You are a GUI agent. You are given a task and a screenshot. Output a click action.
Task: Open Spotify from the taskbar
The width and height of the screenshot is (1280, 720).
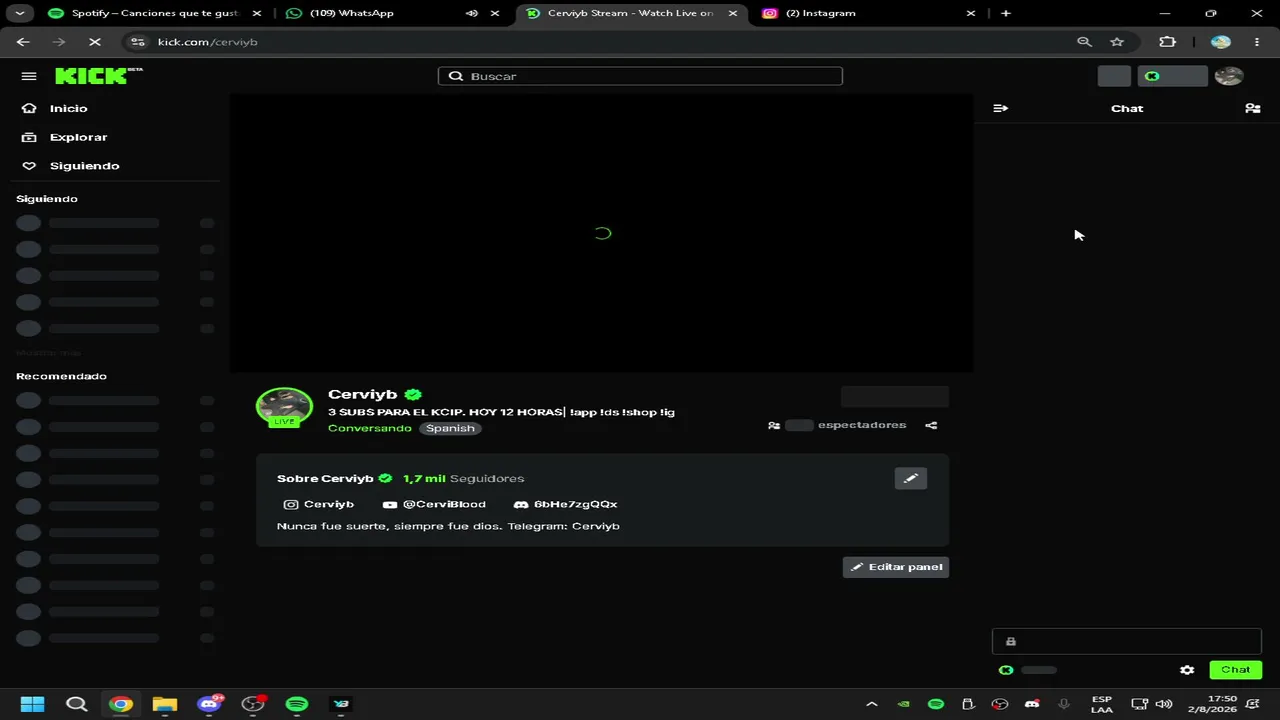tap(297, 704)
